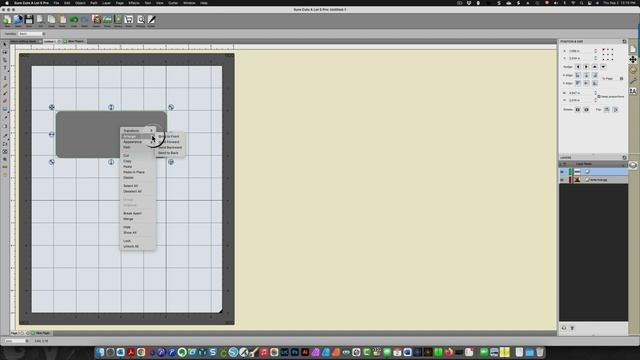Click Unlock All in context menu

tap(131, 247)
